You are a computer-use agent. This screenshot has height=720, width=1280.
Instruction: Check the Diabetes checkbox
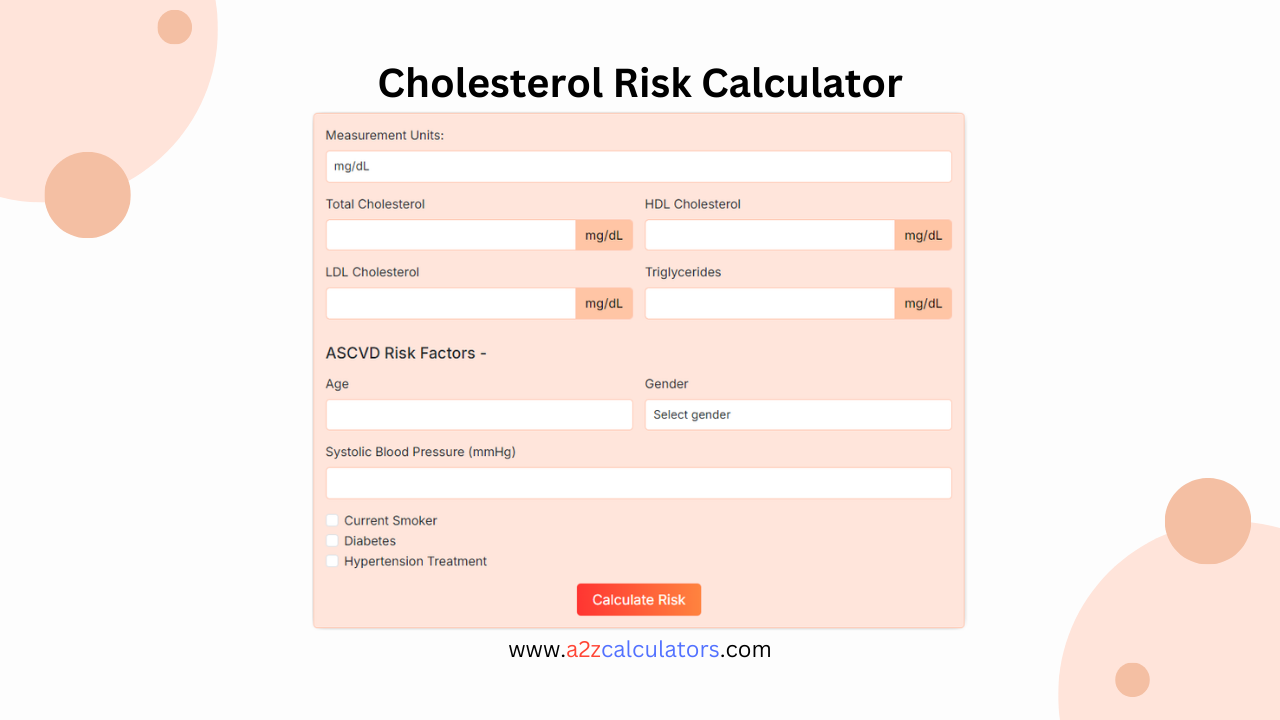pos(331,540)
